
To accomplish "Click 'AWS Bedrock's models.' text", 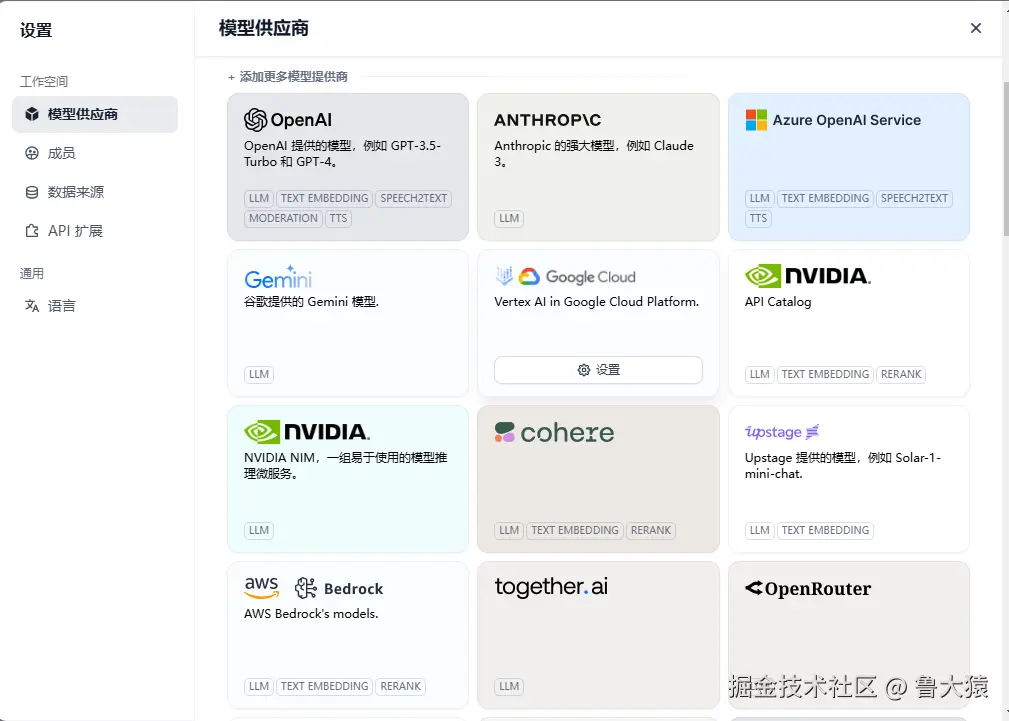I will pyautogui.click(x=311, y=613).
